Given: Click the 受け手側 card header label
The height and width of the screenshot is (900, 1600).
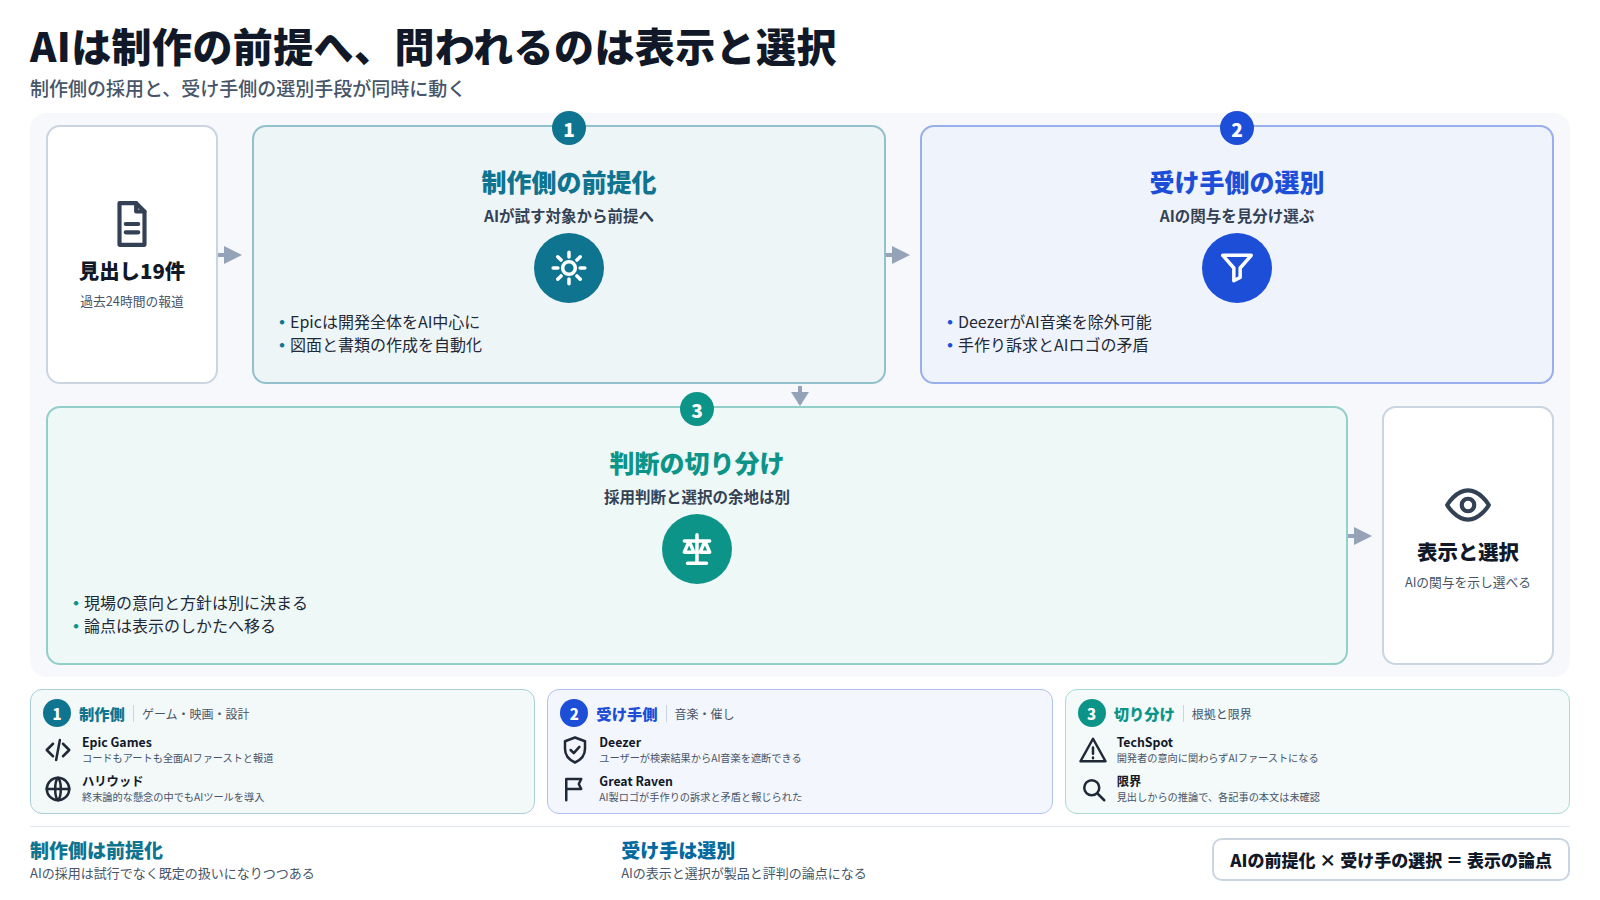Looking at the screenshot, I should click(627, 714).
